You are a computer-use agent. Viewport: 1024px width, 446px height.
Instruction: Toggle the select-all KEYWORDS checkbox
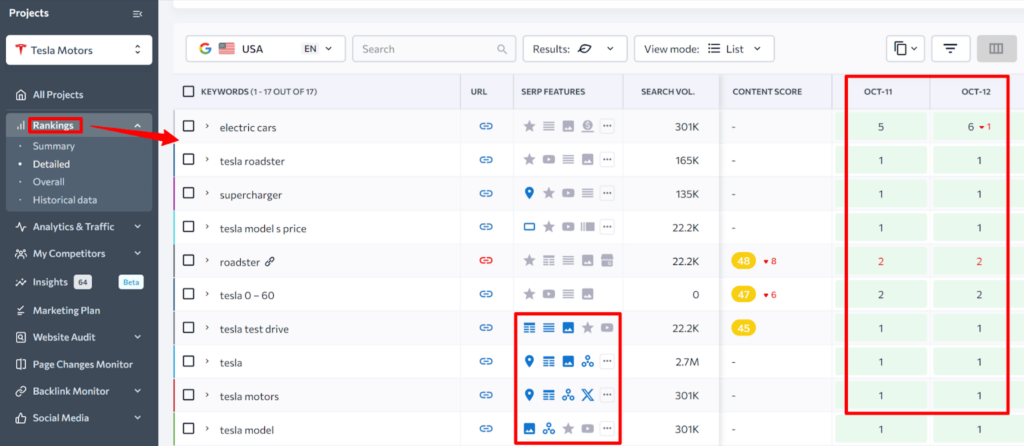coord(189,92)
